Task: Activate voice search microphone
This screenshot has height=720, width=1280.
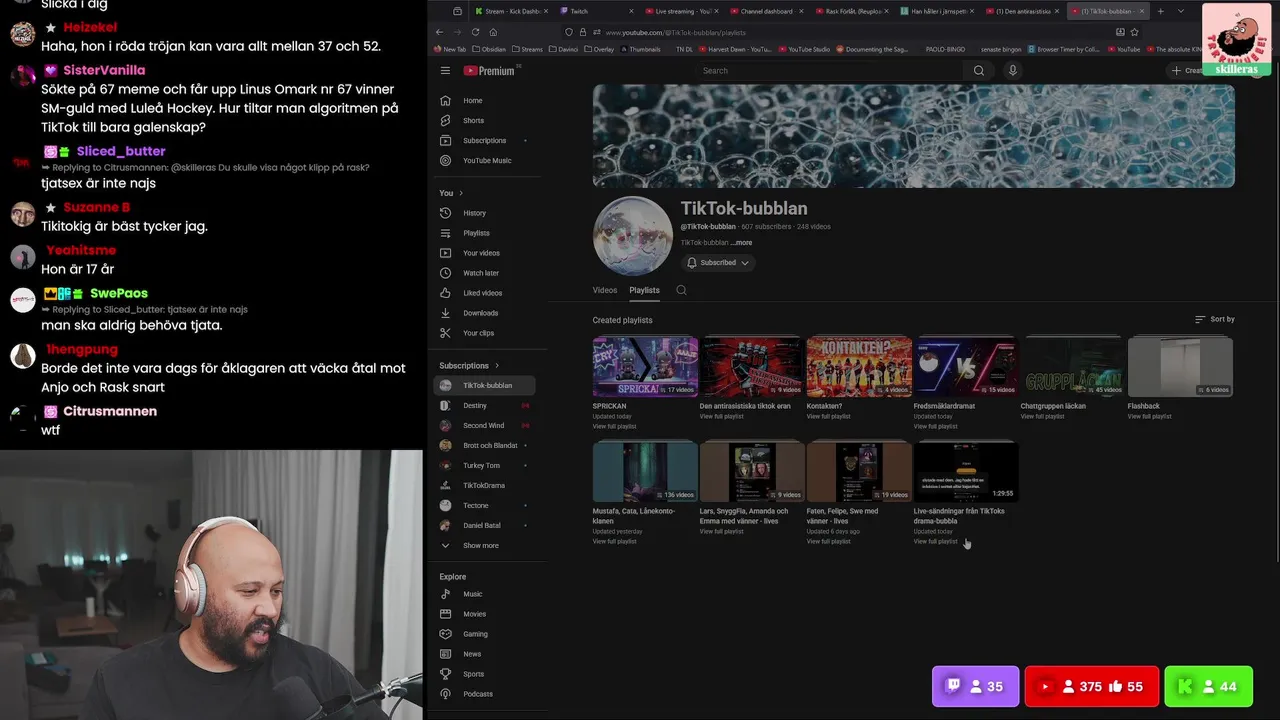Action: click(1012, 71)
